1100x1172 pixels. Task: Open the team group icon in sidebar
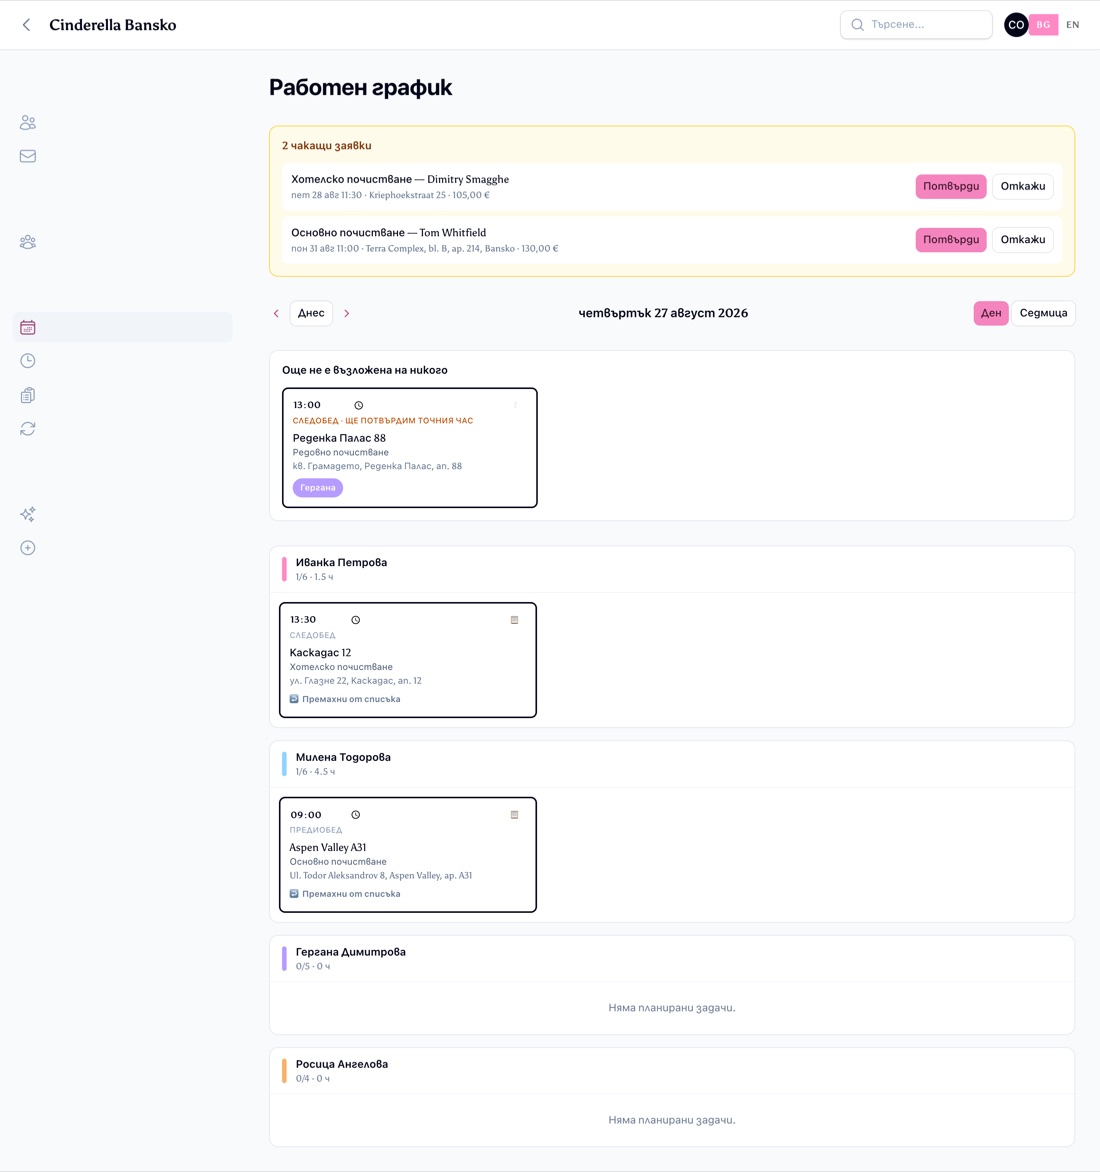click(28, 242)
